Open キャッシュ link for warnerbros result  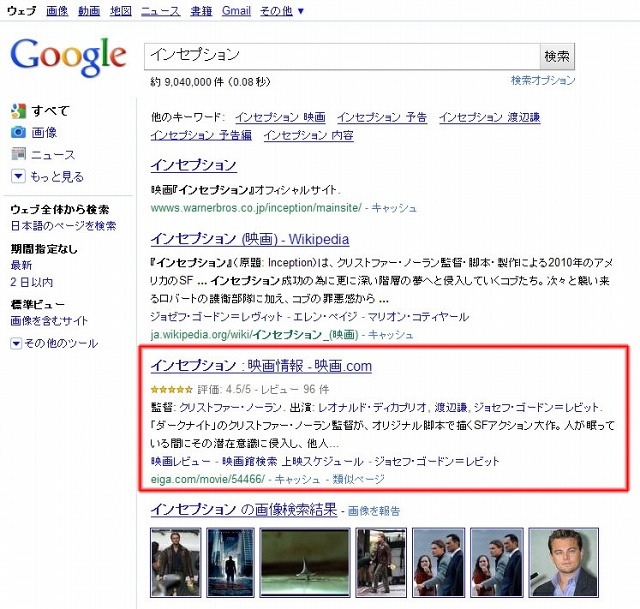(394, 208)
